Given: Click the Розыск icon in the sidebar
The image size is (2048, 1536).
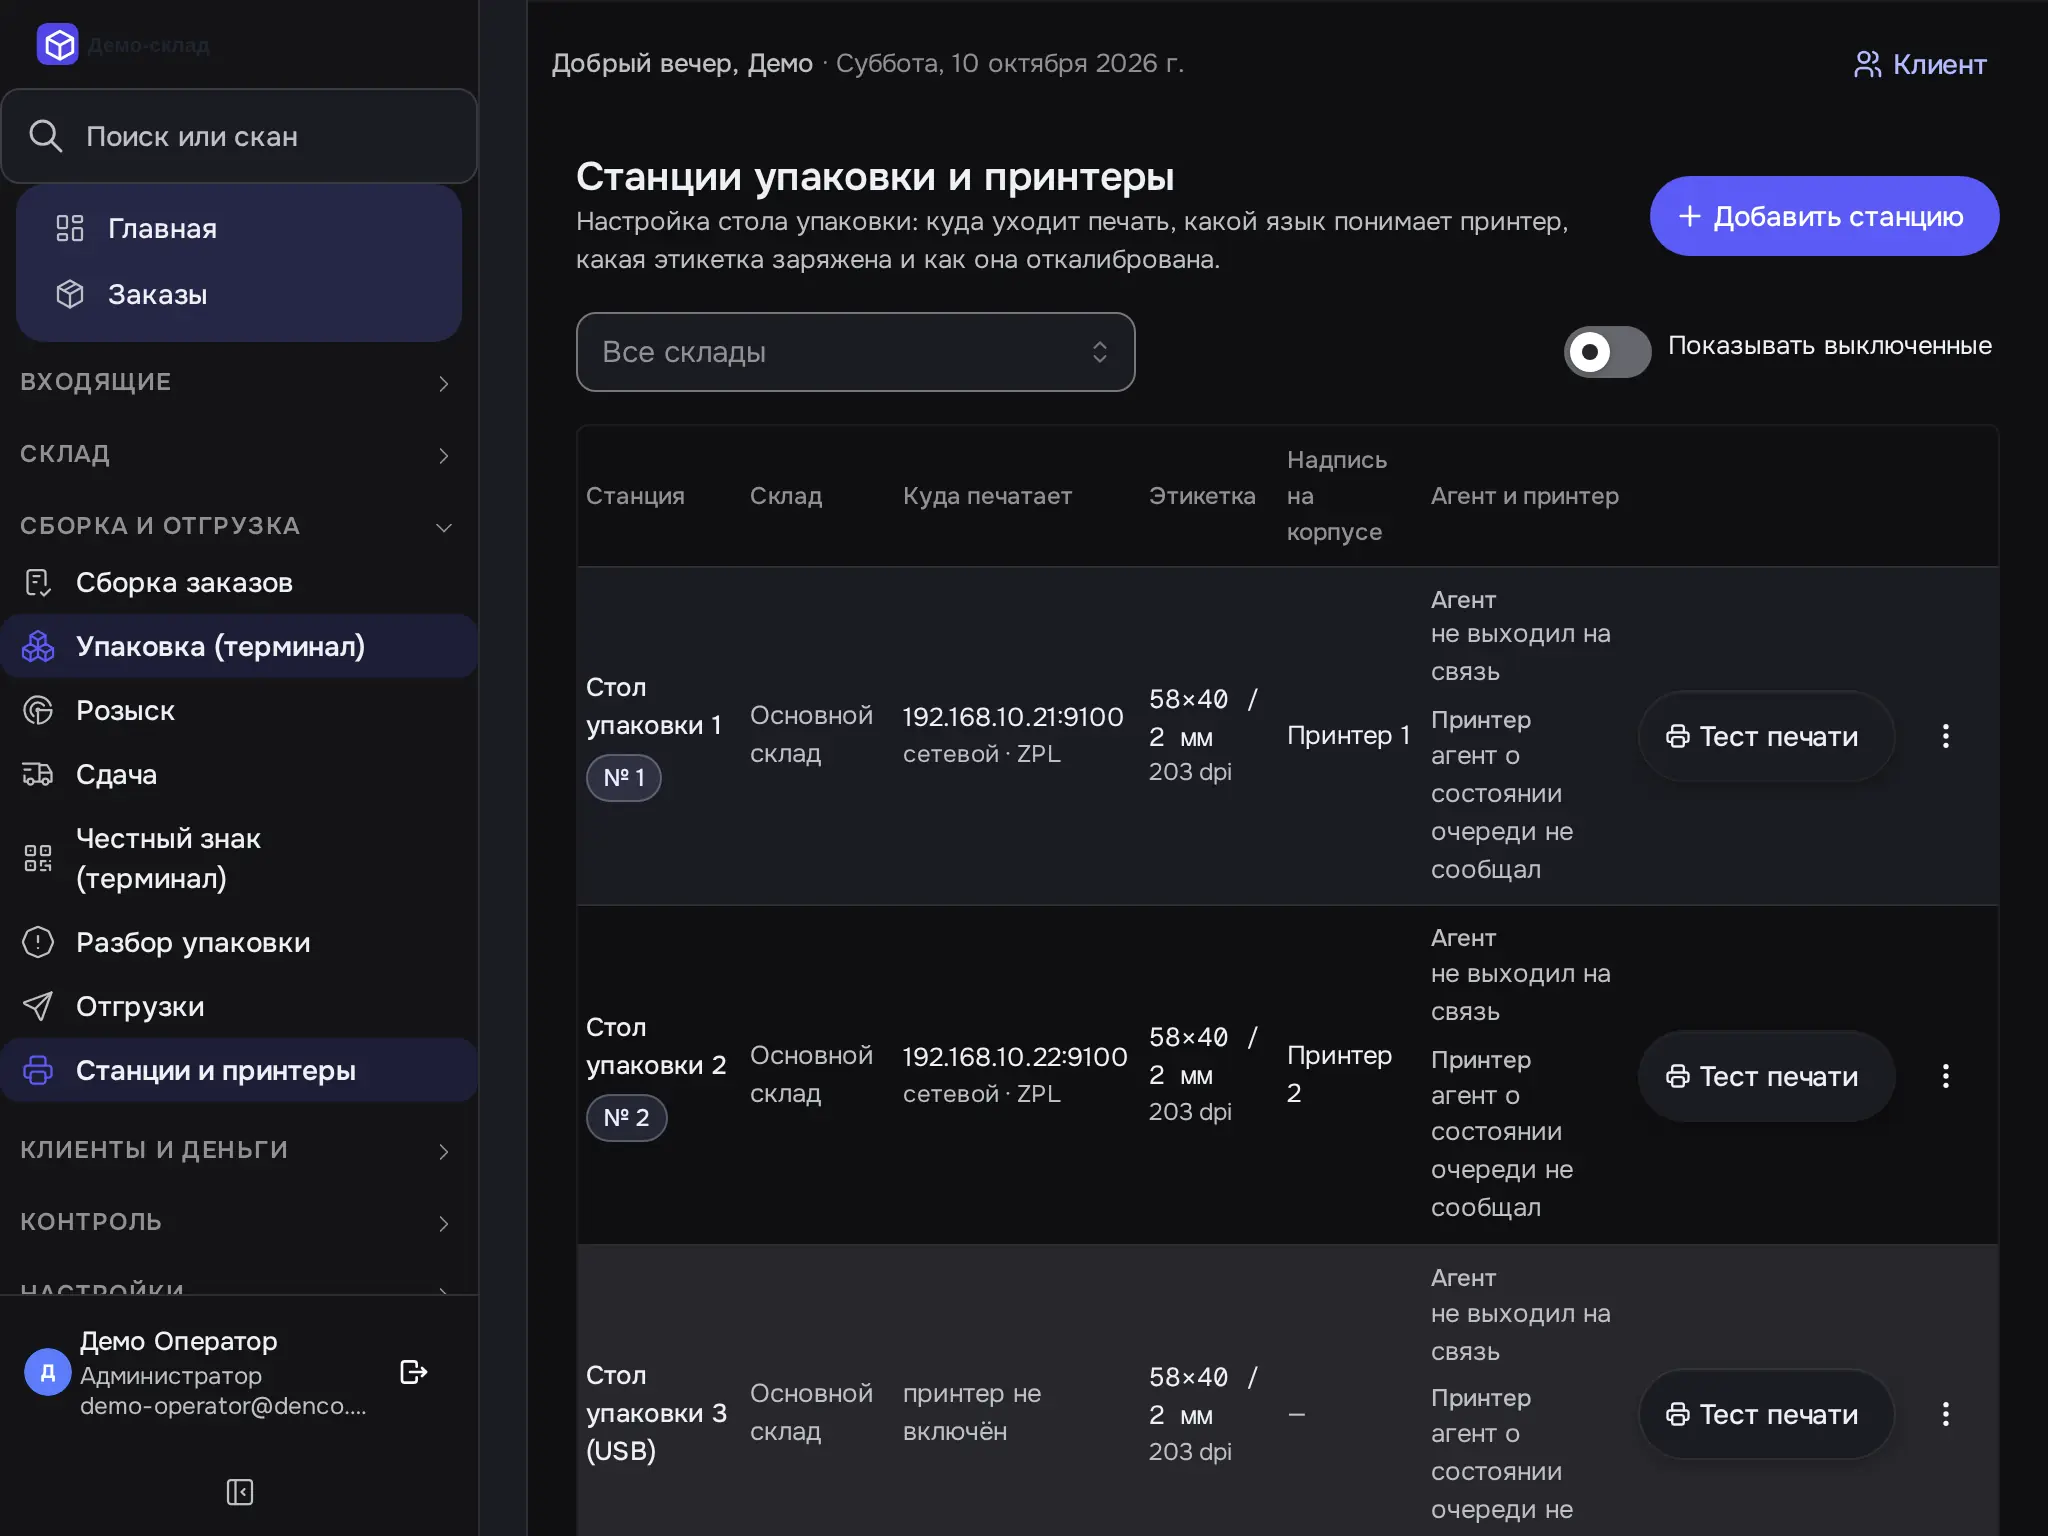Looking at the screenshot, I should (x=38, y=711).
